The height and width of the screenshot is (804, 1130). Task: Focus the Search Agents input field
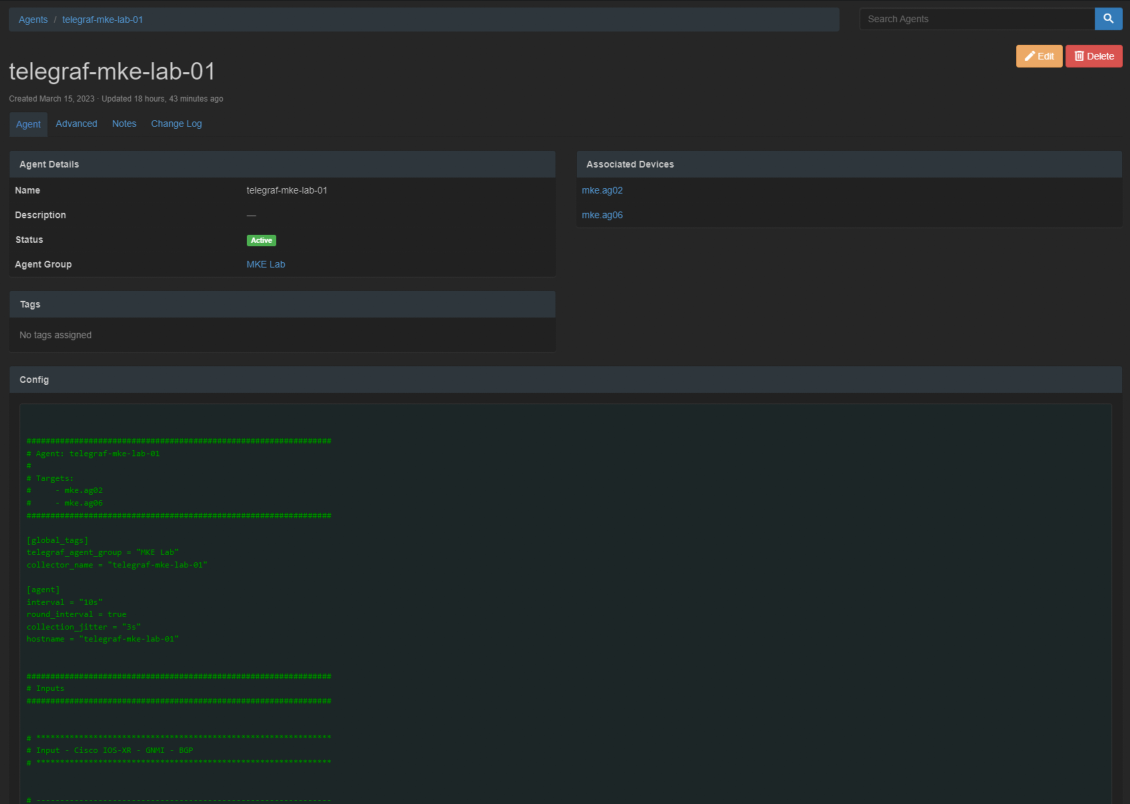pyautogui.click(x=976, y=19)
